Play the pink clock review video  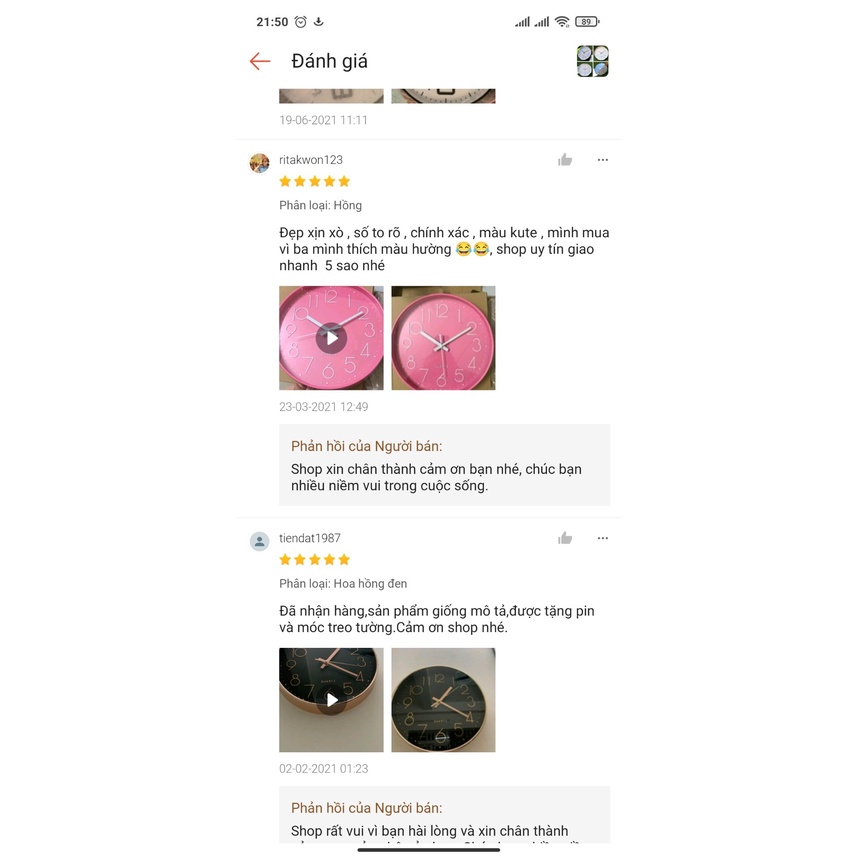coord(331,338)
